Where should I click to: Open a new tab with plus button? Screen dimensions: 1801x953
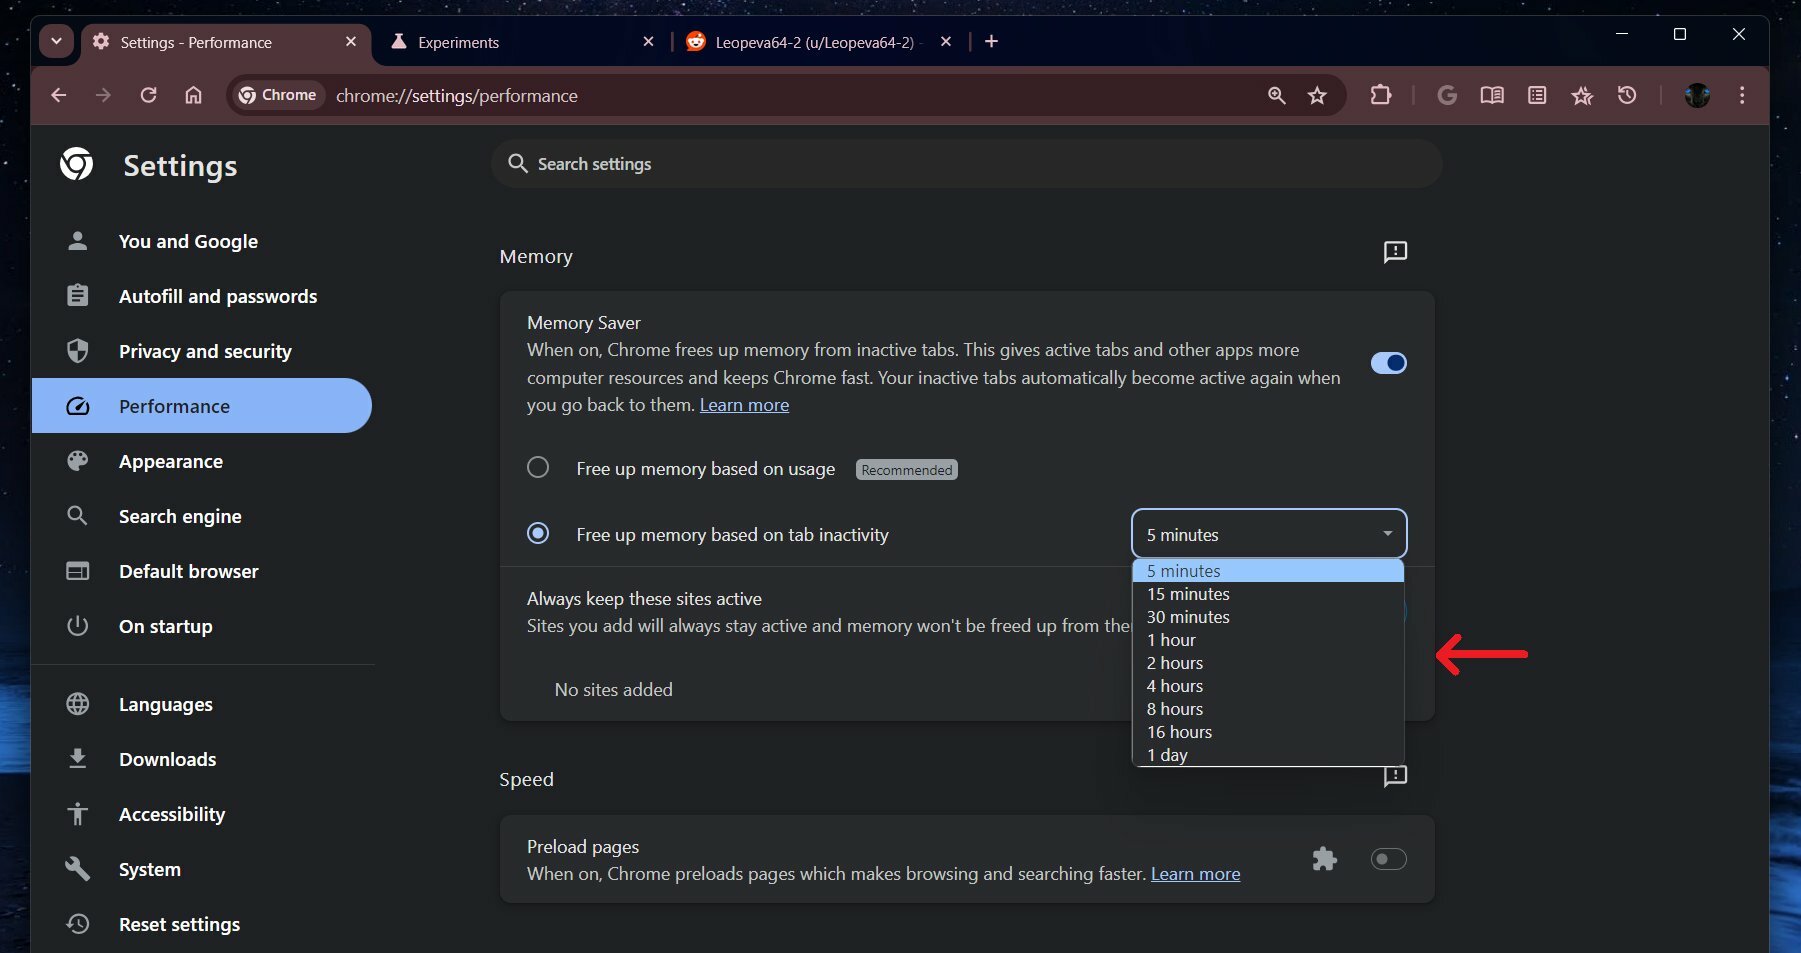[991, 41]
